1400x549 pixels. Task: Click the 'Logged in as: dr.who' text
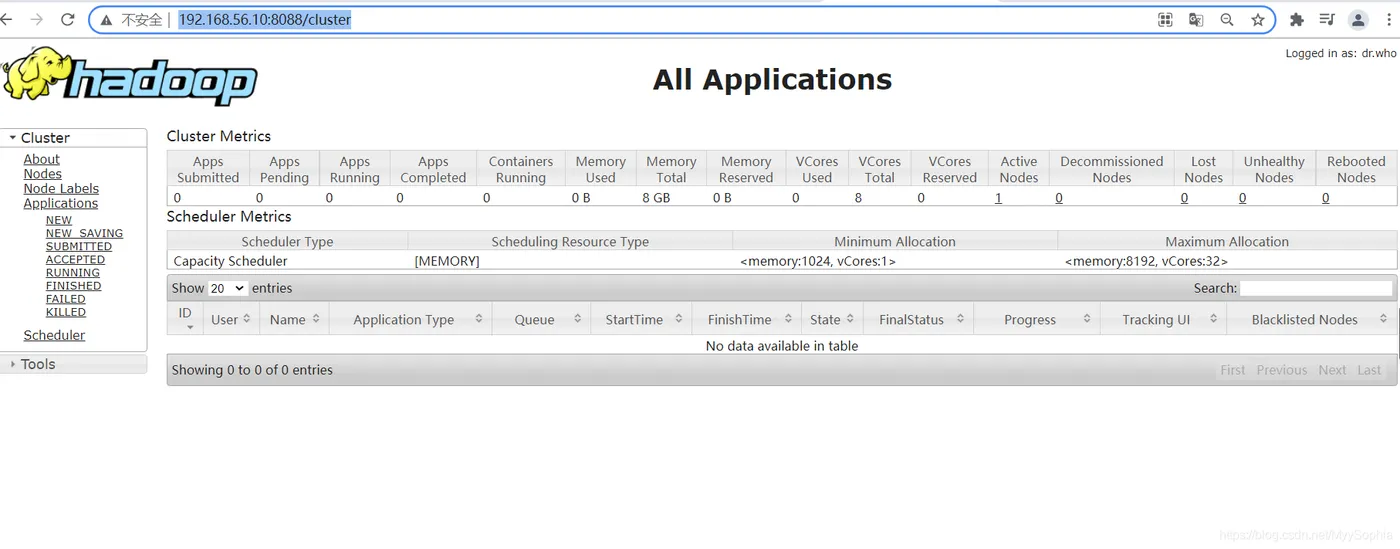1340,53
